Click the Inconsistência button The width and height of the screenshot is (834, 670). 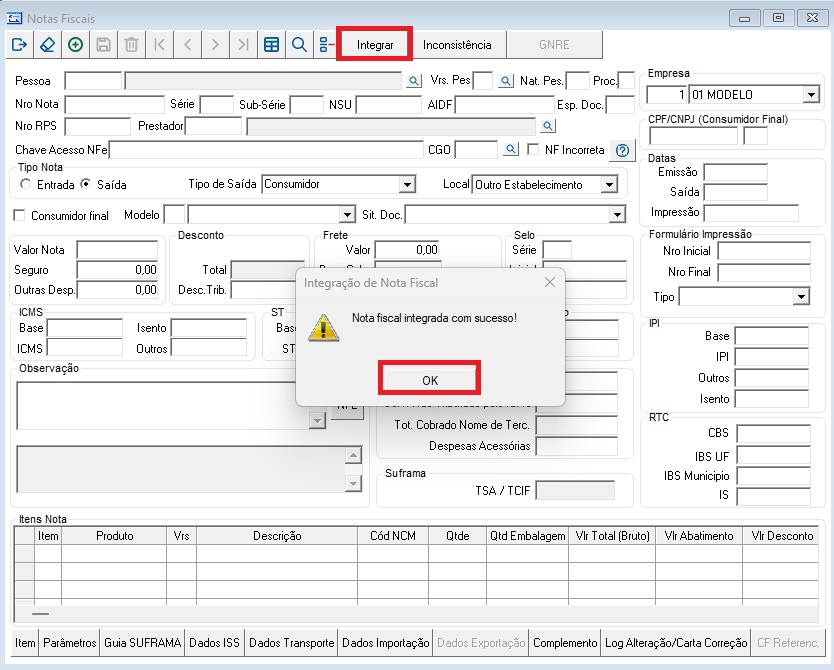point(457,45)
